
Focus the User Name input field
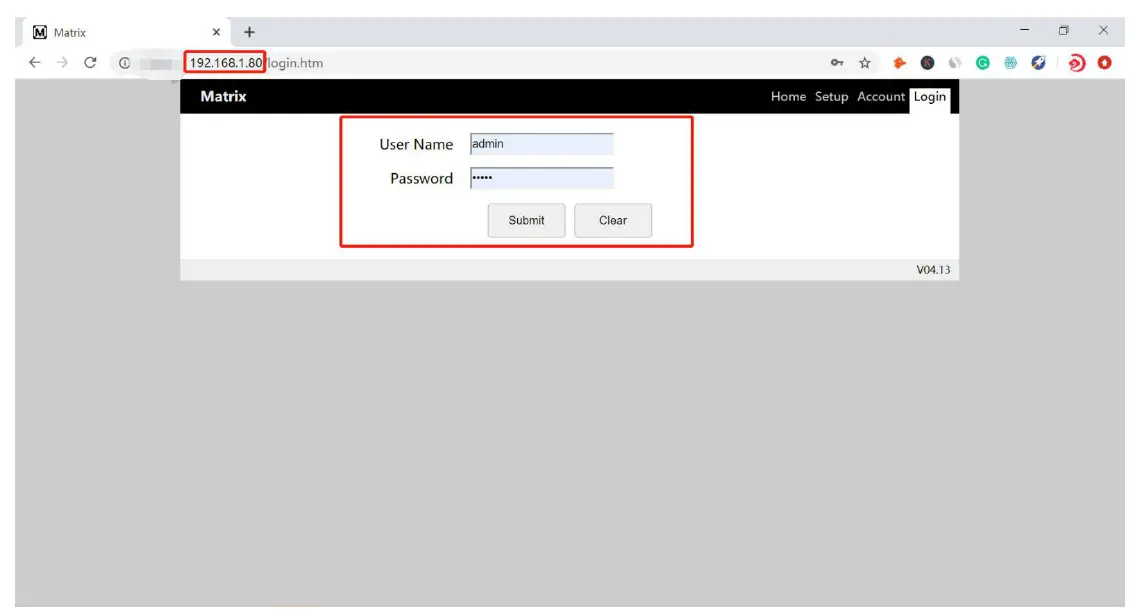coord(541,144)
